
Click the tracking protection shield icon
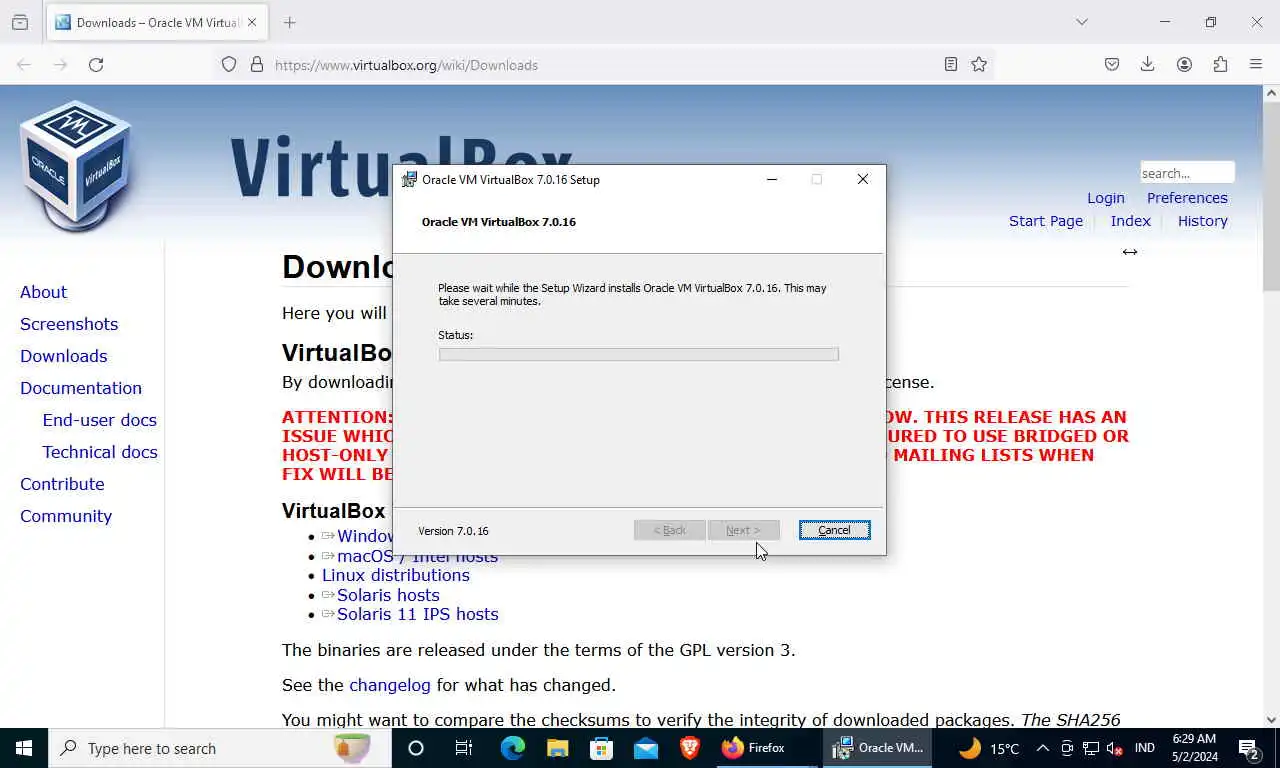229,65
